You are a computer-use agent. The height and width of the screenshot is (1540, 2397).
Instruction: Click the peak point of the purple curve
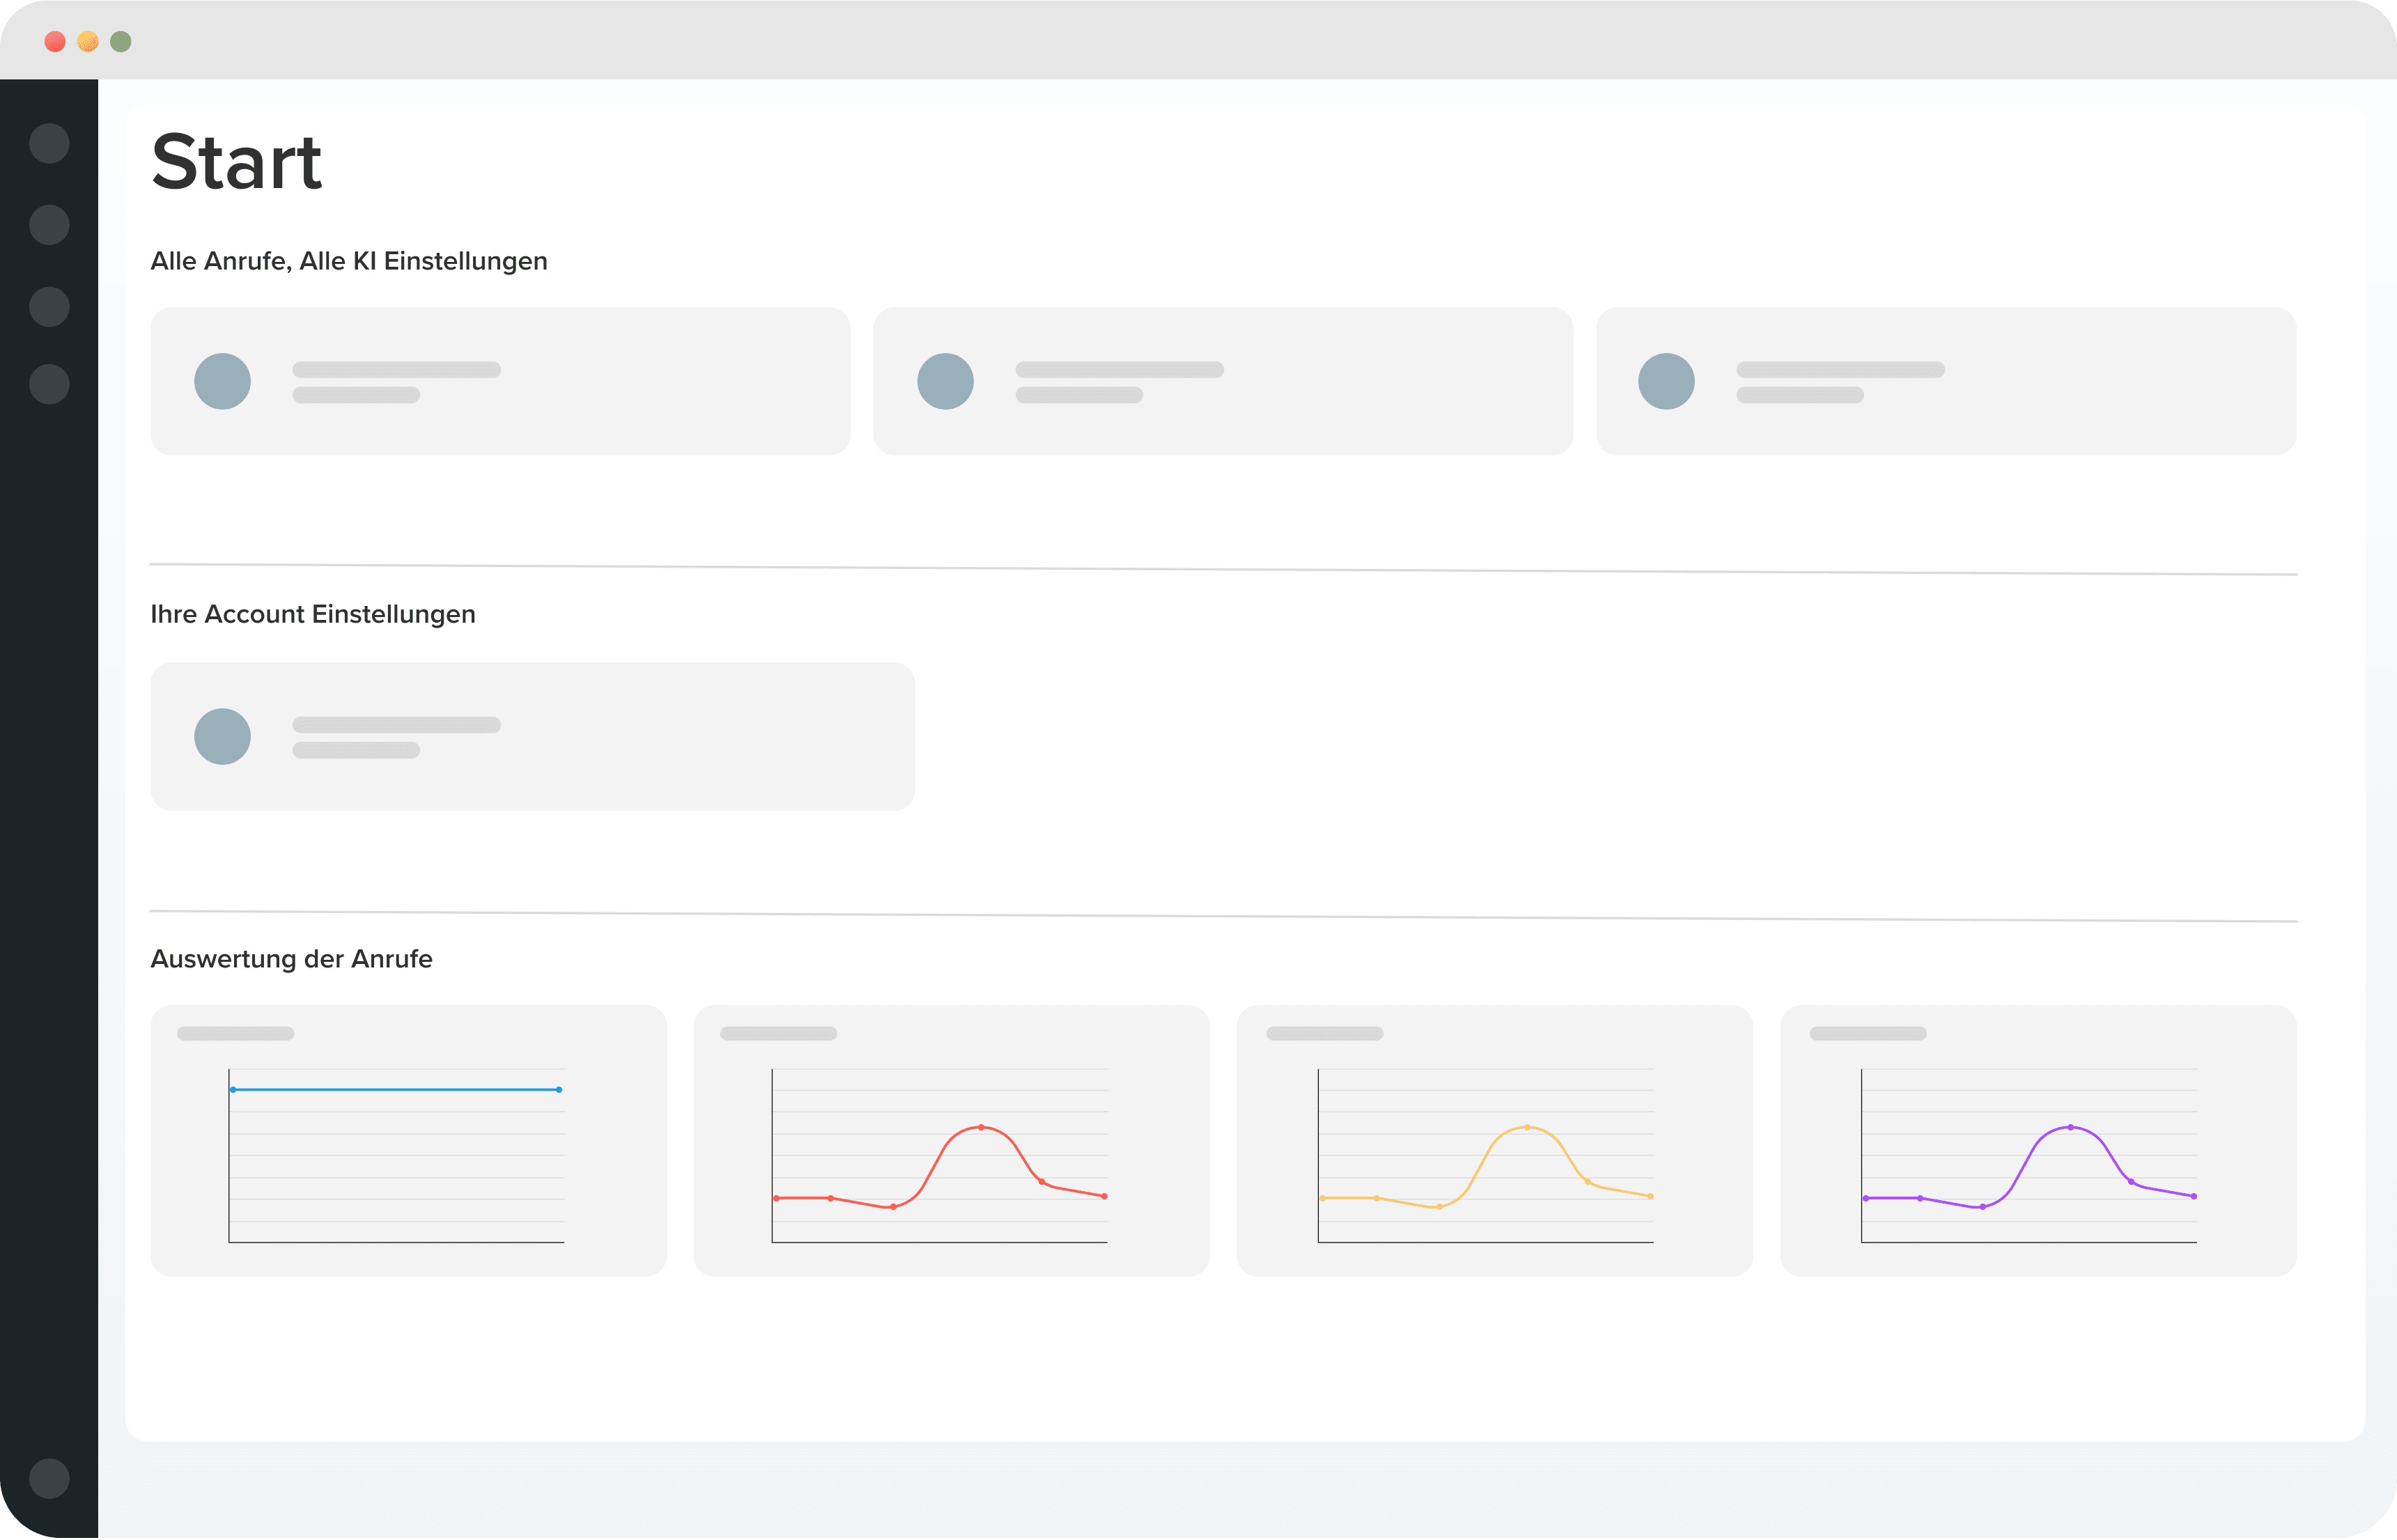click(2070, 1127)
